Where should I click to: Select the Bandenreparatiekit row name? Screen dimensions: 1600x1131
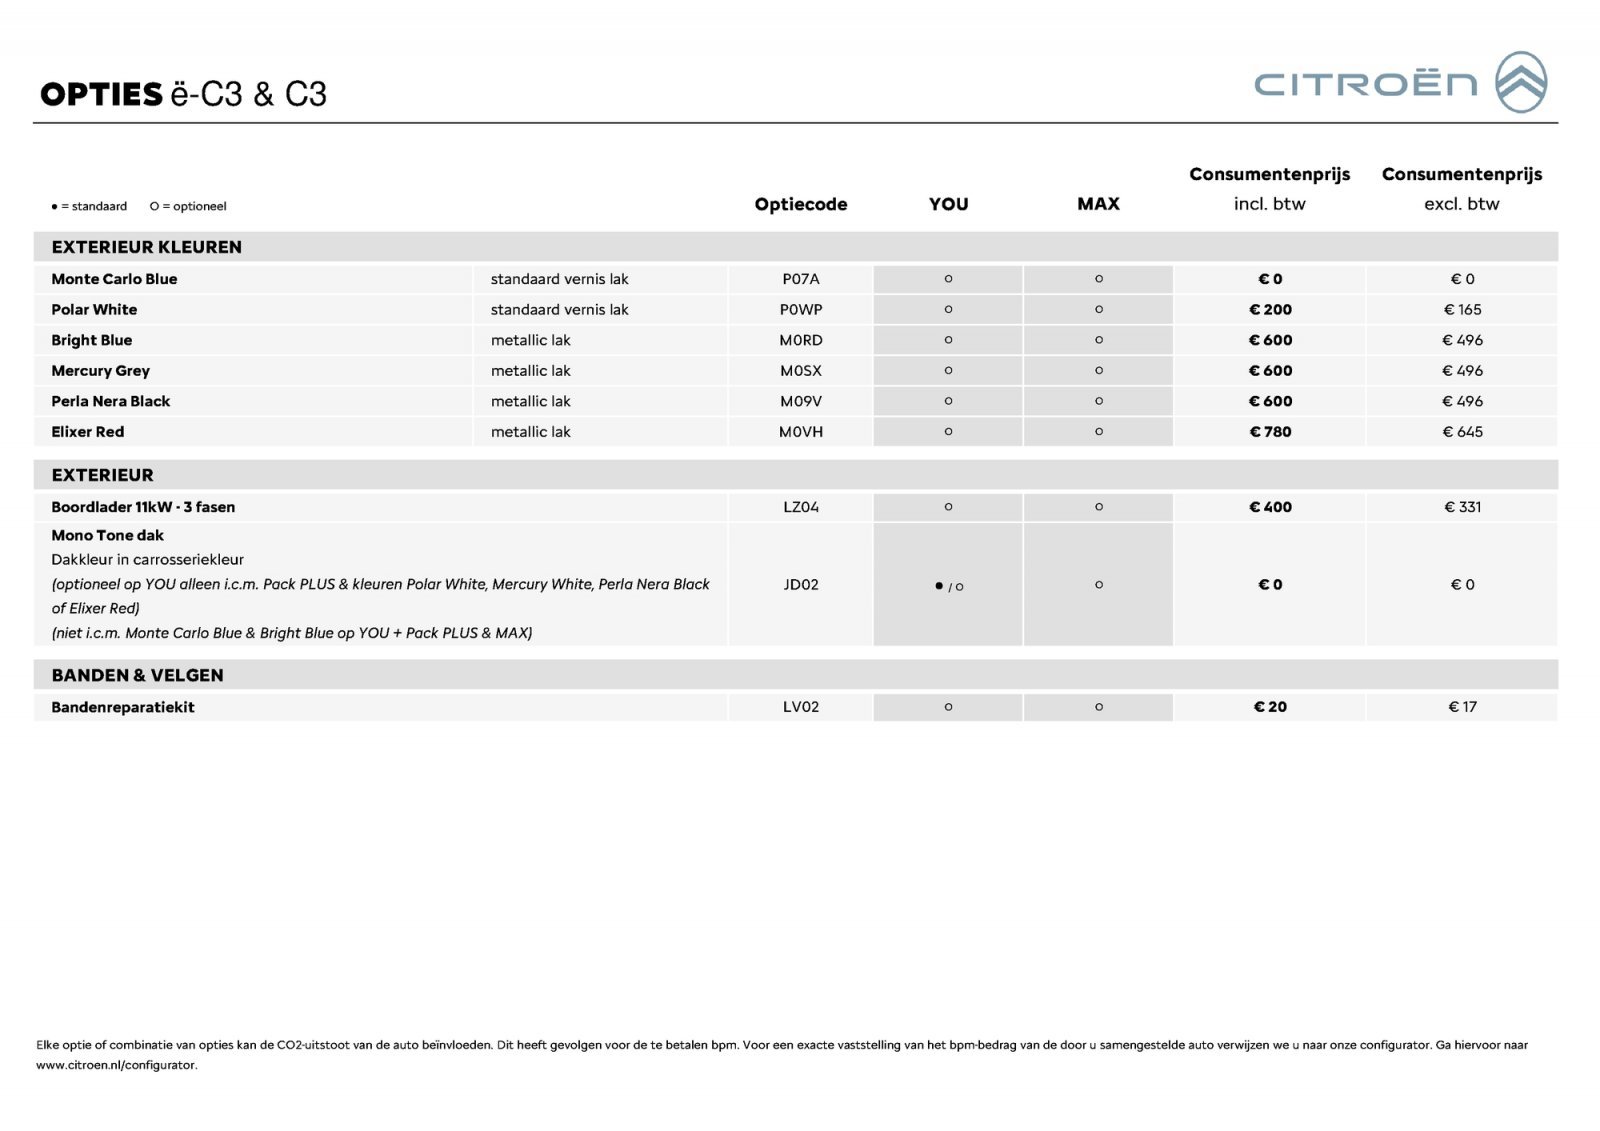(x=123, y=707)
